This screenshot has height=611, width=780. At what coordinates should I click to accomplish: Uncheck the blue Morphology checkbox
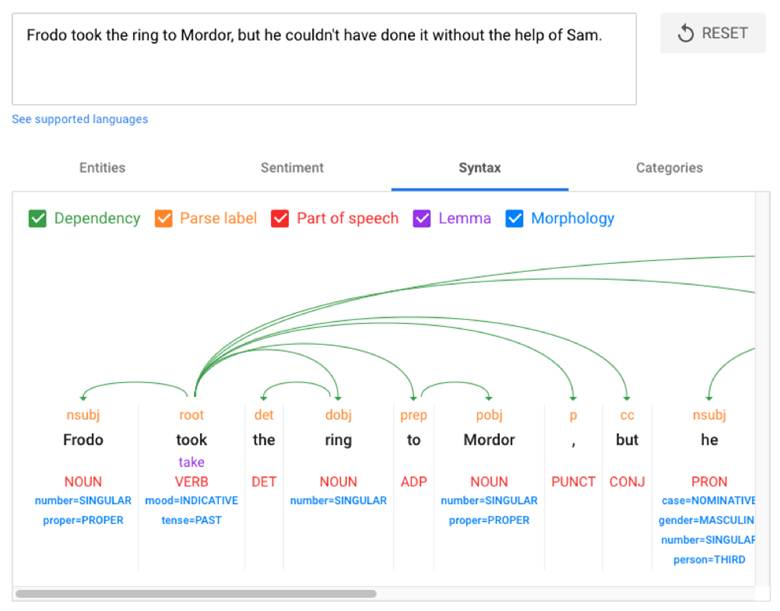click(514, 218)
